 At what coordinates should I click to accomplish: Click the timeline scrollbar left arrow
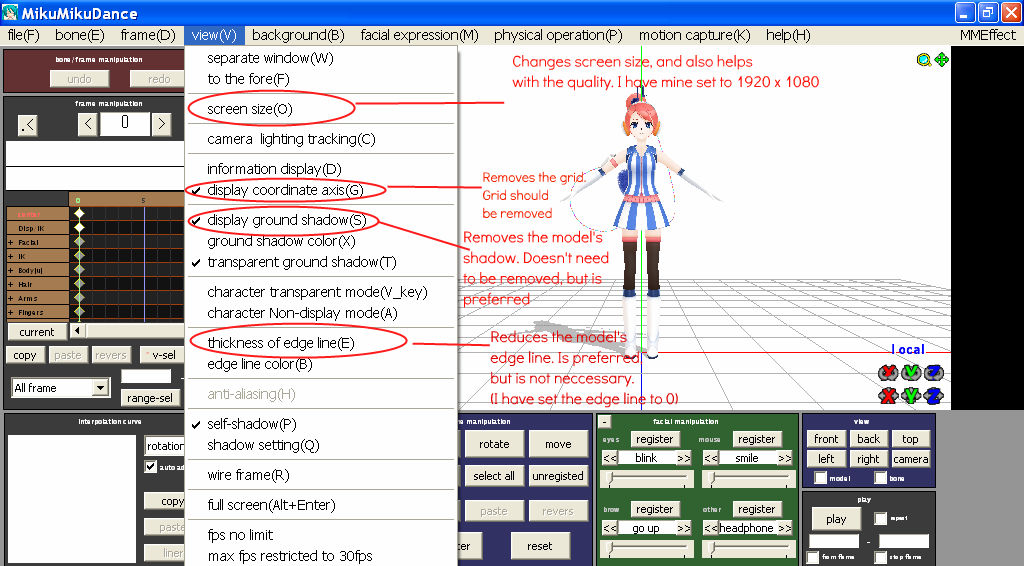pos(77,330)
